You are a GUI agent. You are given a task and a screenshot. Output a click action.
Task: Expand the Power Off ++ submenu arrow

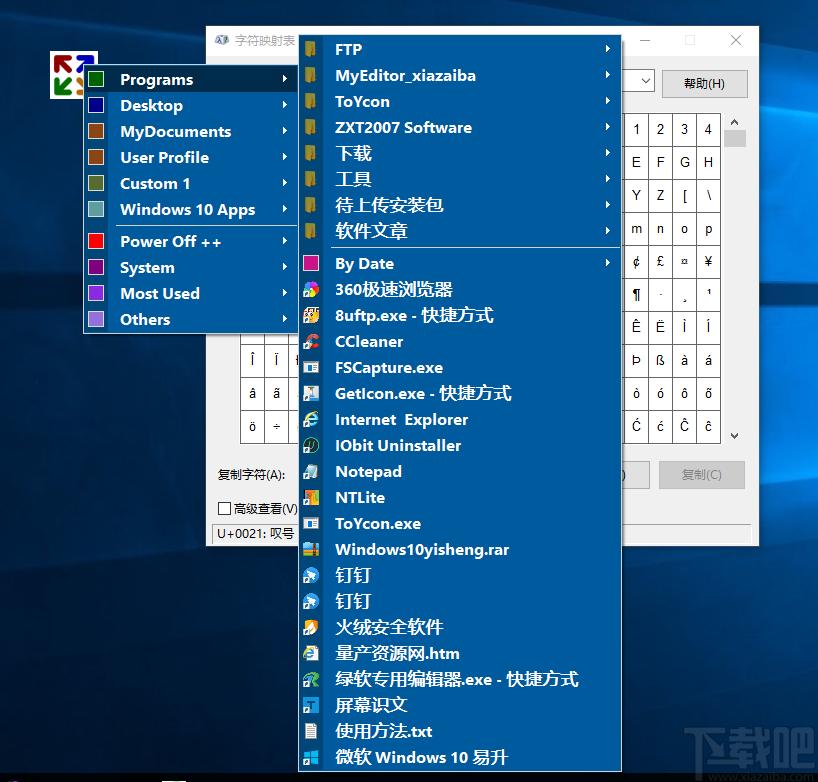click(285, 241)
